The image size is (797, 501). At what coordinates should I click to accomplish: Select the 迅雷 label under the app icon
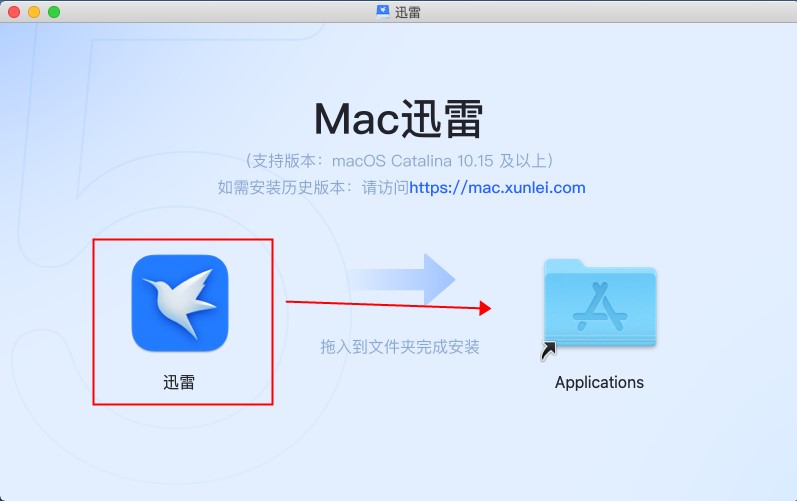(179, 382)
